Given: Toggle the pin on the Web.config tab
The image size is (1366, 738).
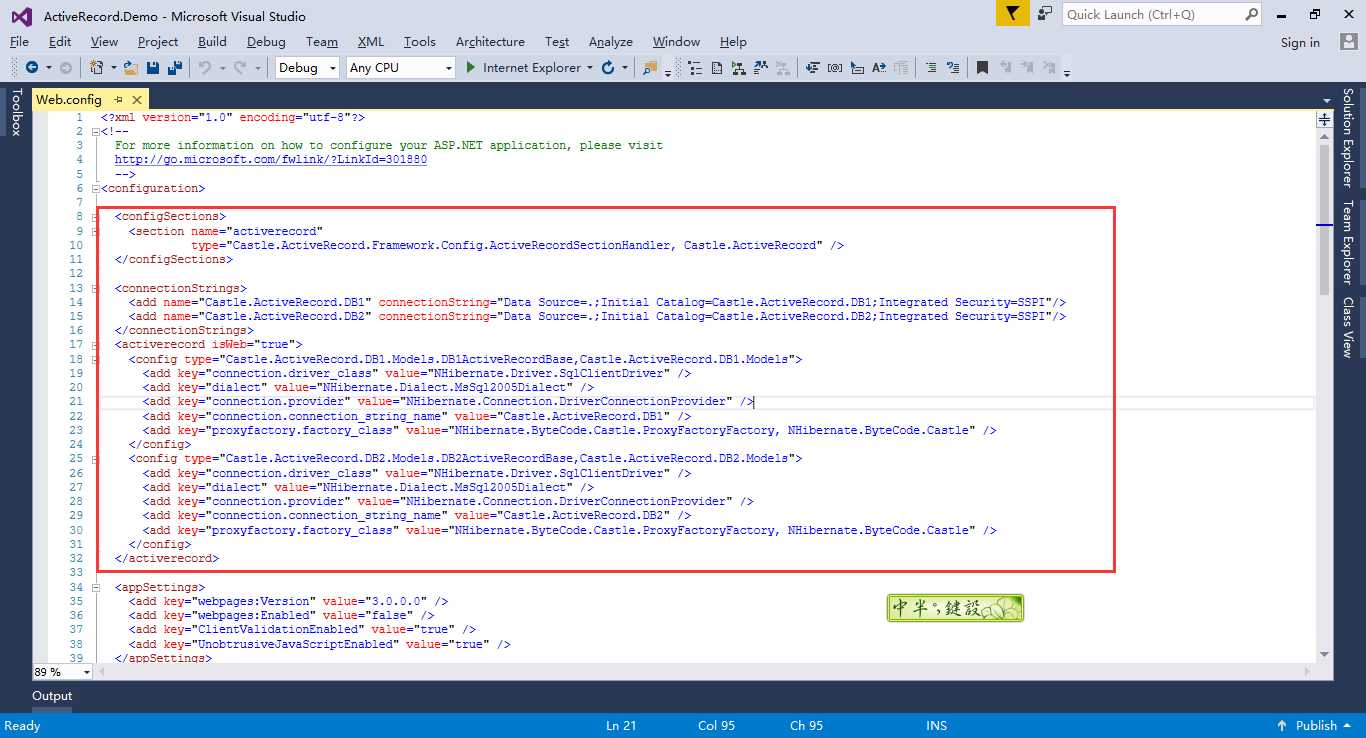Looking at the screenshot, I should point(118,99).
